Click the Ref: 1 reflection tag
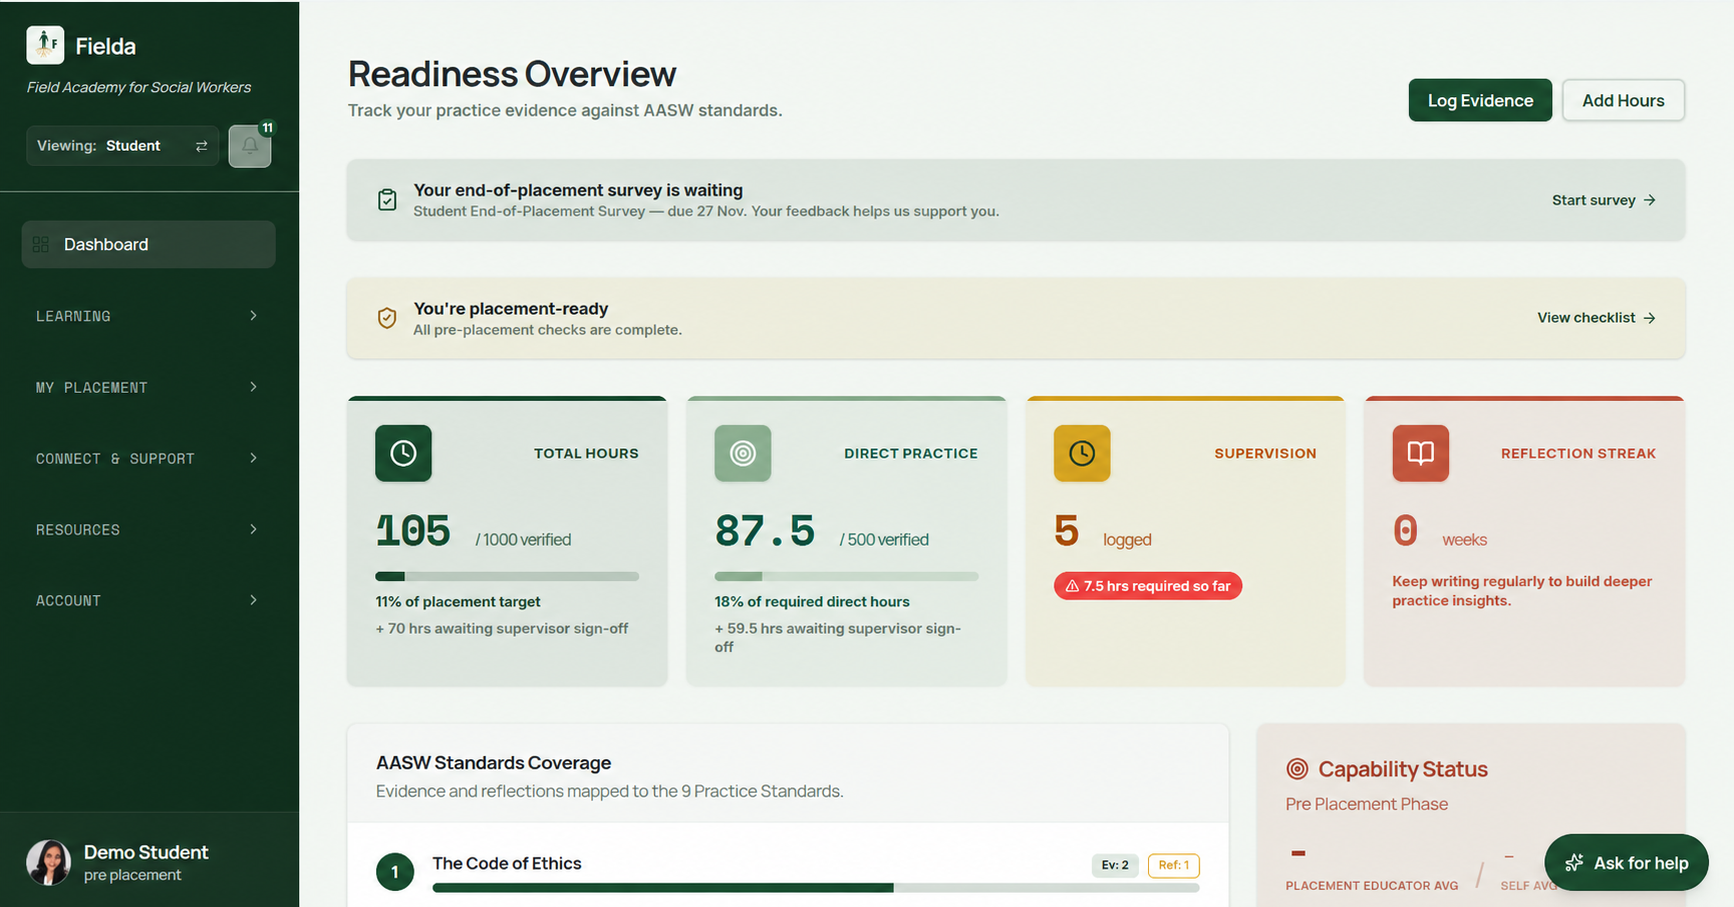 pos(1174,865)
